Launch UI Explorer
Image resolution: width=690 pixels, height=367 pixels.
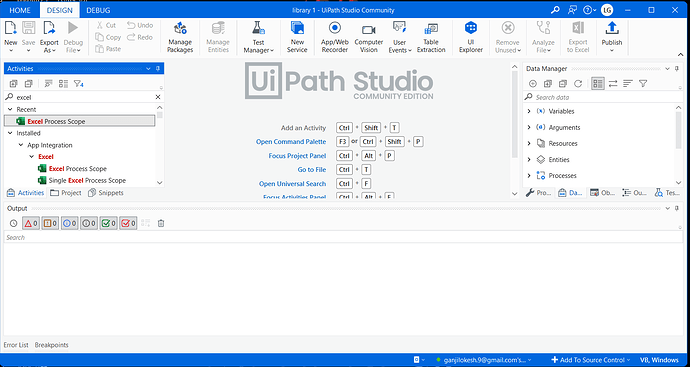tap(471, 37)
